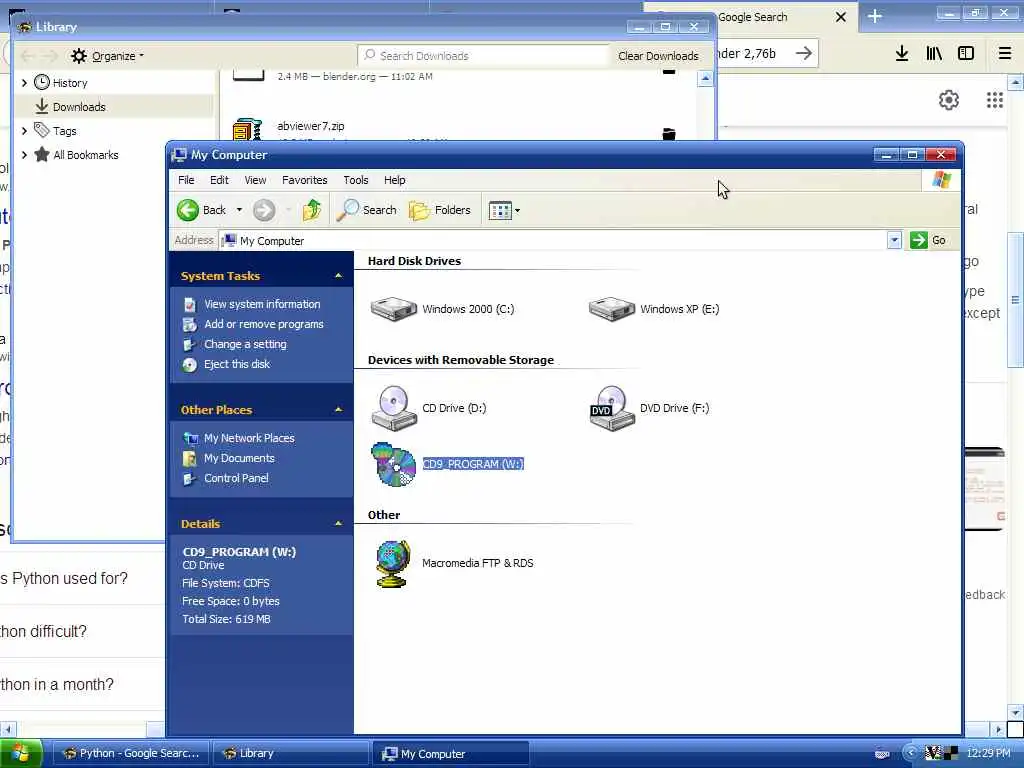The image size is (1024, 768).
Task: Open the Google apps grid icon
Action: pyautogui.click(x=995, y=100)
